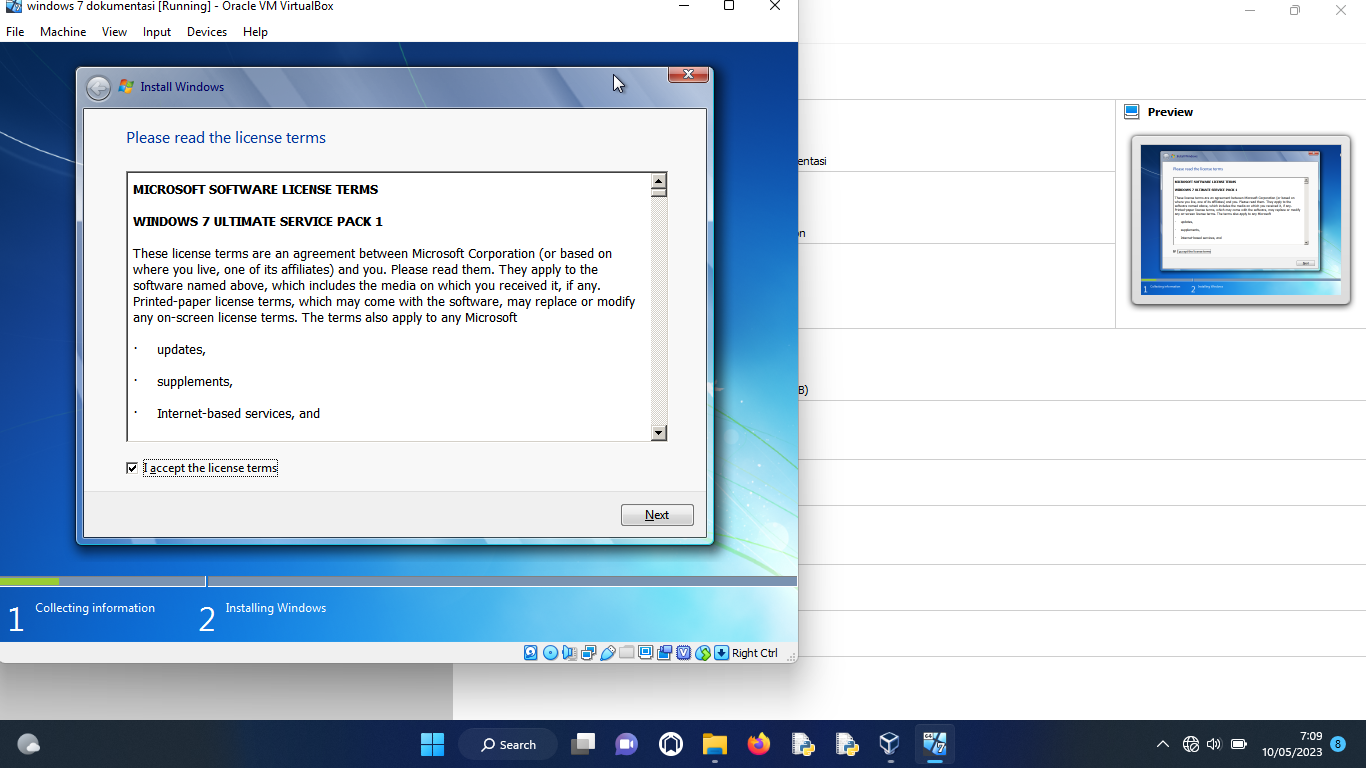Image resolution: width=1366 pixels, height=768 pixels.
Task: Click the 'Please read the license terms' heading
Action: coord(226,138)
